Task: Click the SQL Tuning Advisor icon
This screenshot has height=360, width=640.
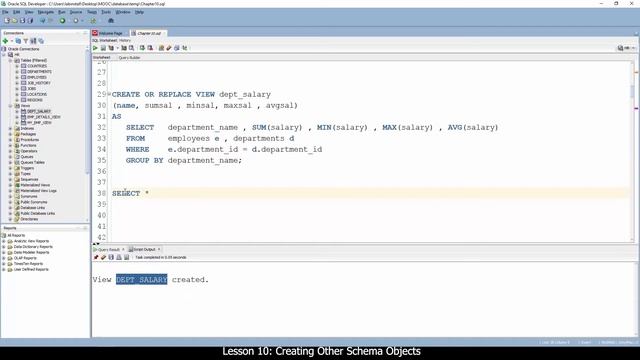Action: click(131, 48)
